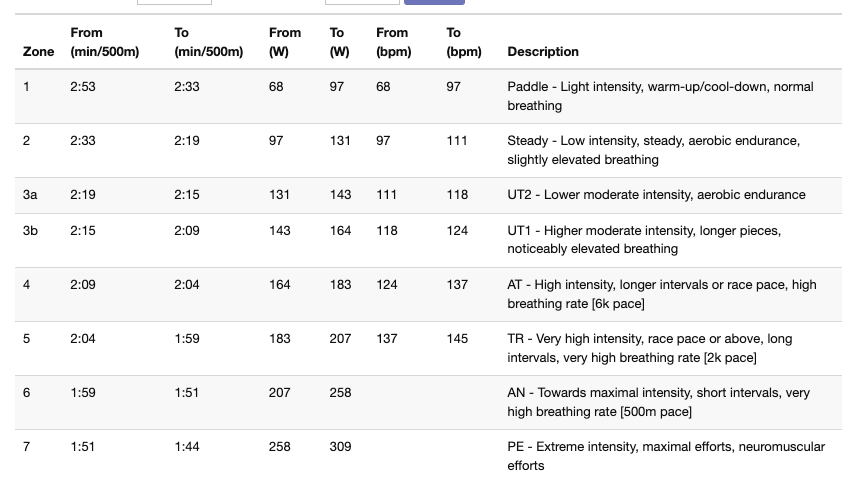The width and height of the screenshot is (857, 501).
Task: Click the Zone column header
Action: pos(38,51)
